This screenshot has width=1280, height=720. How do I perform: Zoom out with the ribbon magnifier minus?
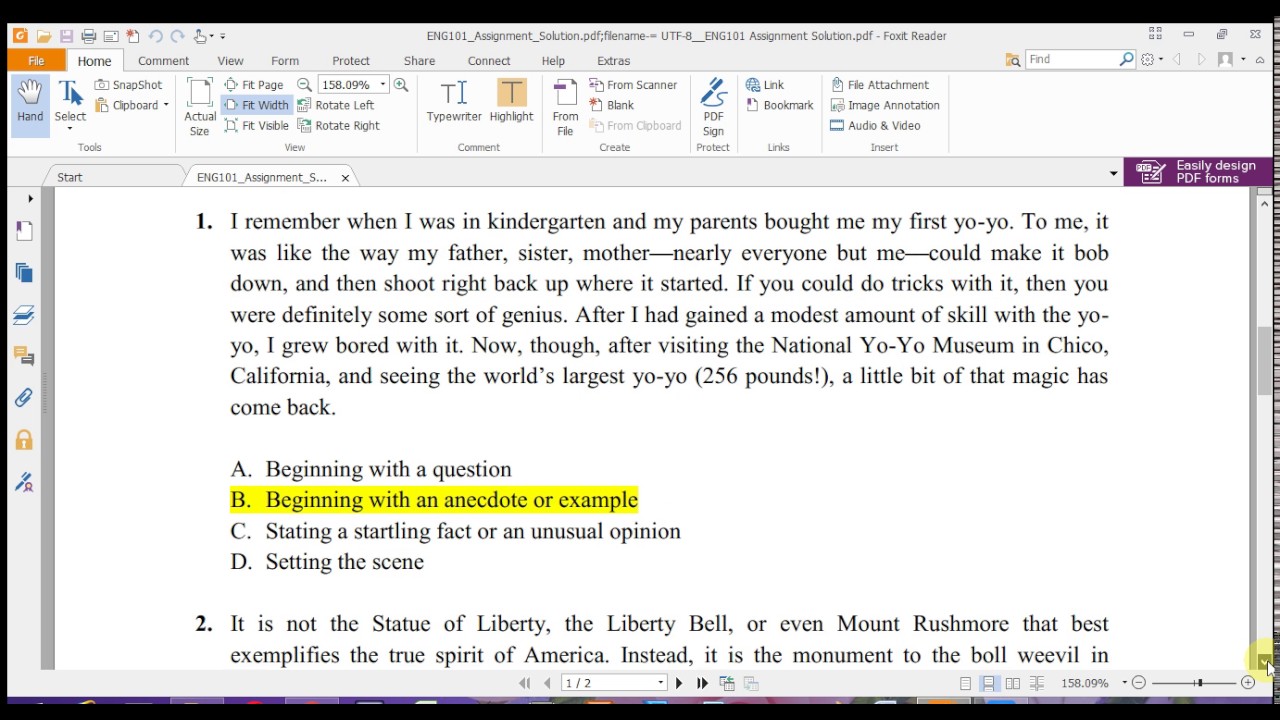tap(304, 85)
